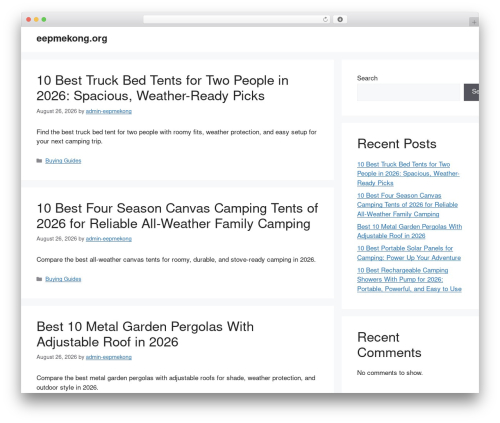Click the date under the Canvas Tents post
Screen dimensions: 500x423
(56, 239)
